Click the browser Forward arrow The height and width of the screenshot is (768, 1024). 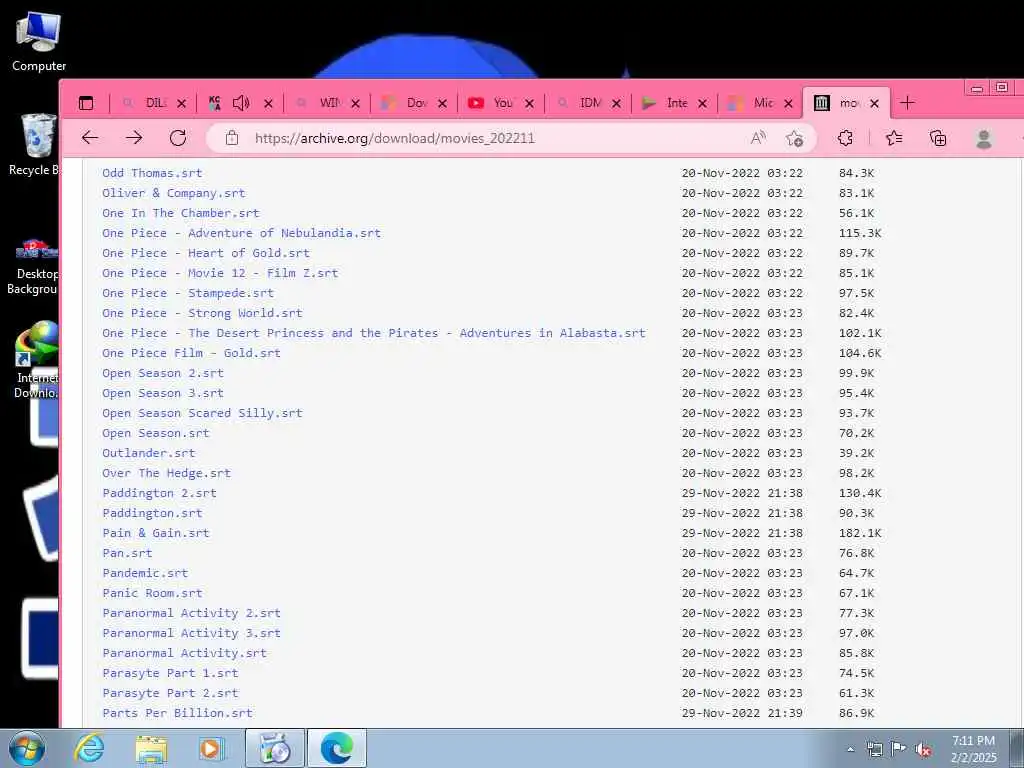tap(135, 138)
